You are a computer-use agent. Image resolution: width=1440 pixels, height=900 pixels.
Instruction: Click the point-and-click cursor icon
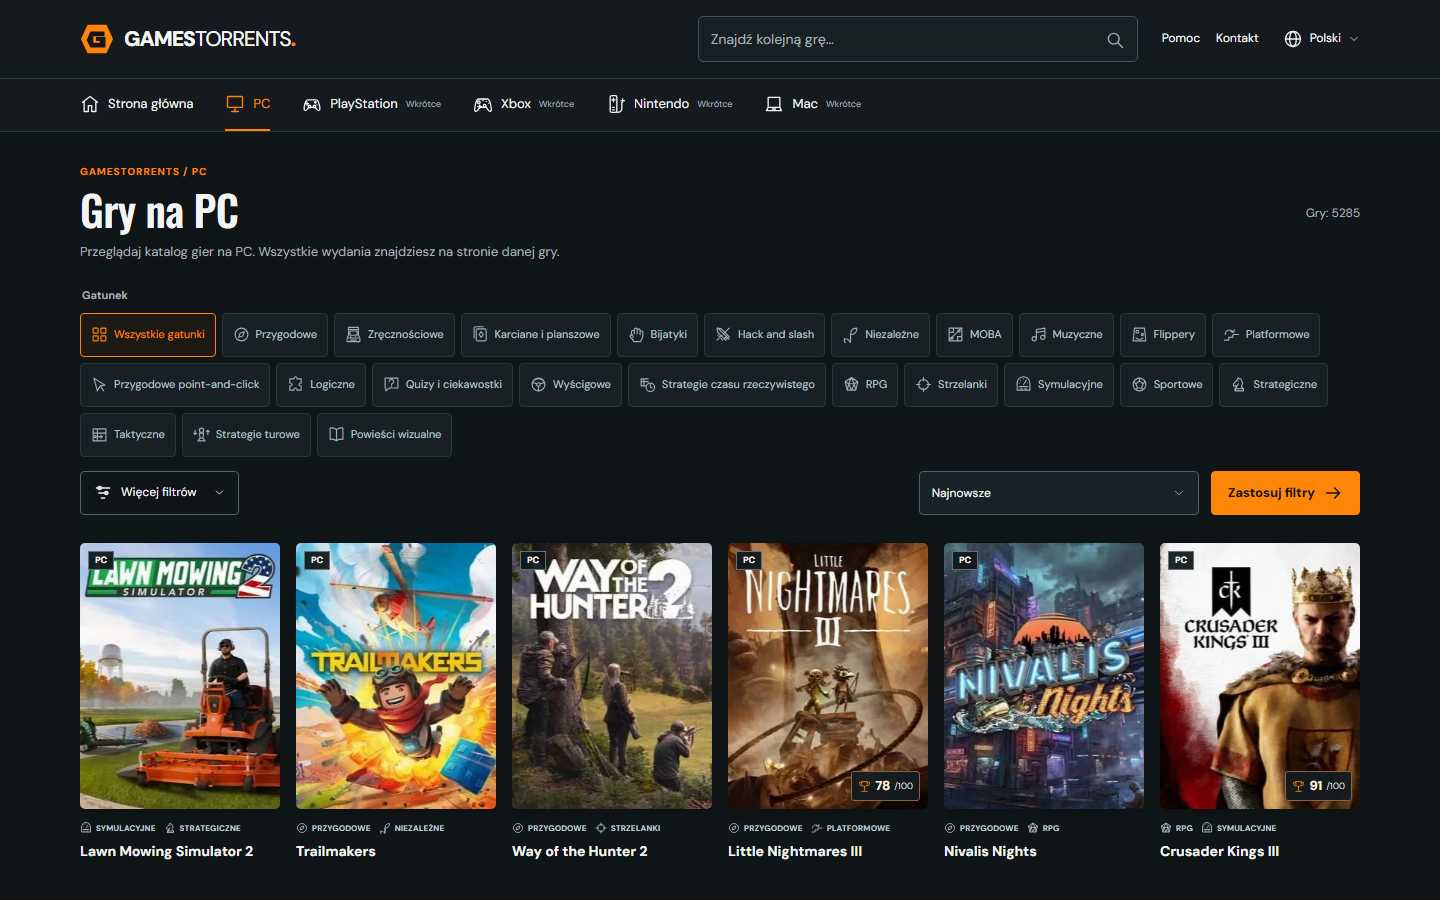click(x=100, y=385)
